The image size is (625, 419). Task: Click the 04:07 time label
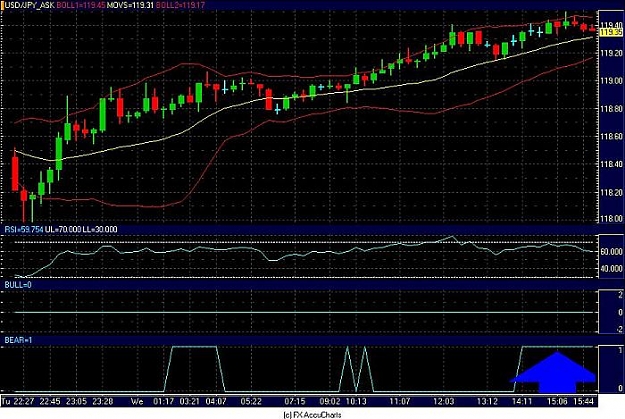coord(216,401)
